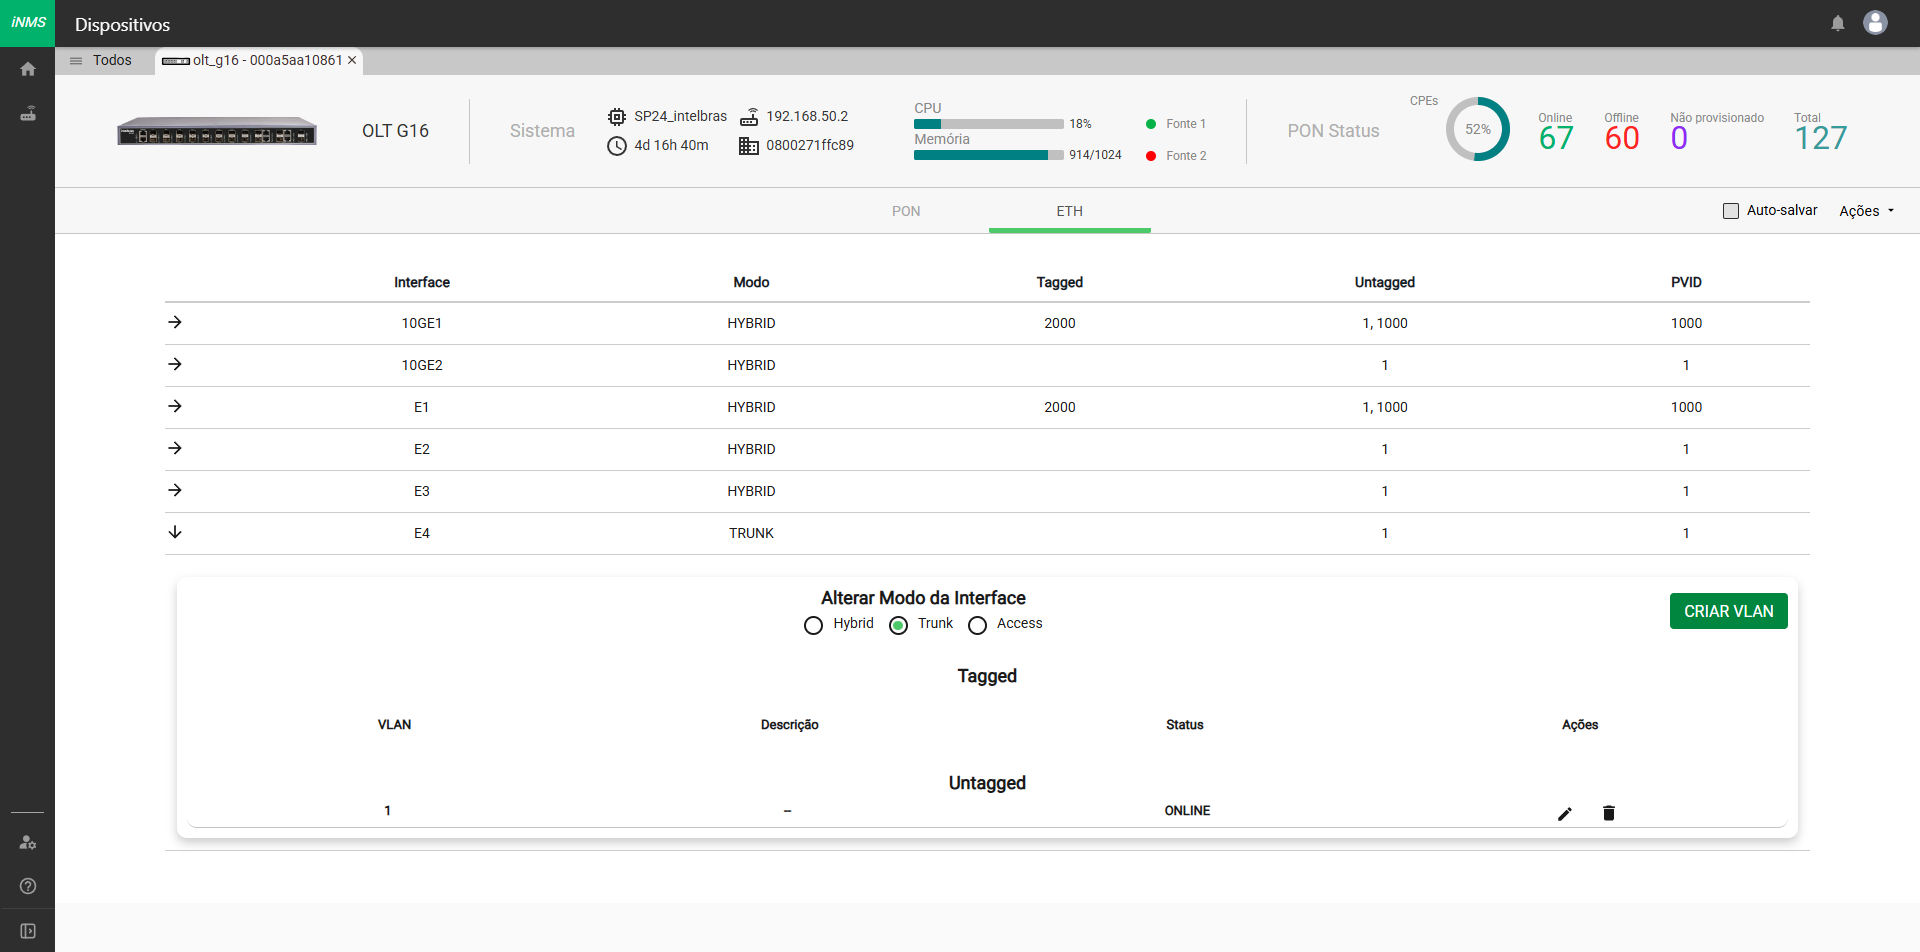Switch to the ETH tab
Viewport: 1920px width, 952px height.
[1070, 211]
